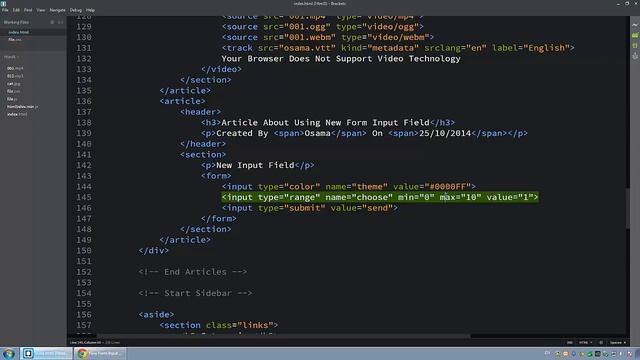Screen dimensions: 640x360
Task: Switch to Brackets in the taskbar
Action: pyautogui.click(x=46, y=353)
